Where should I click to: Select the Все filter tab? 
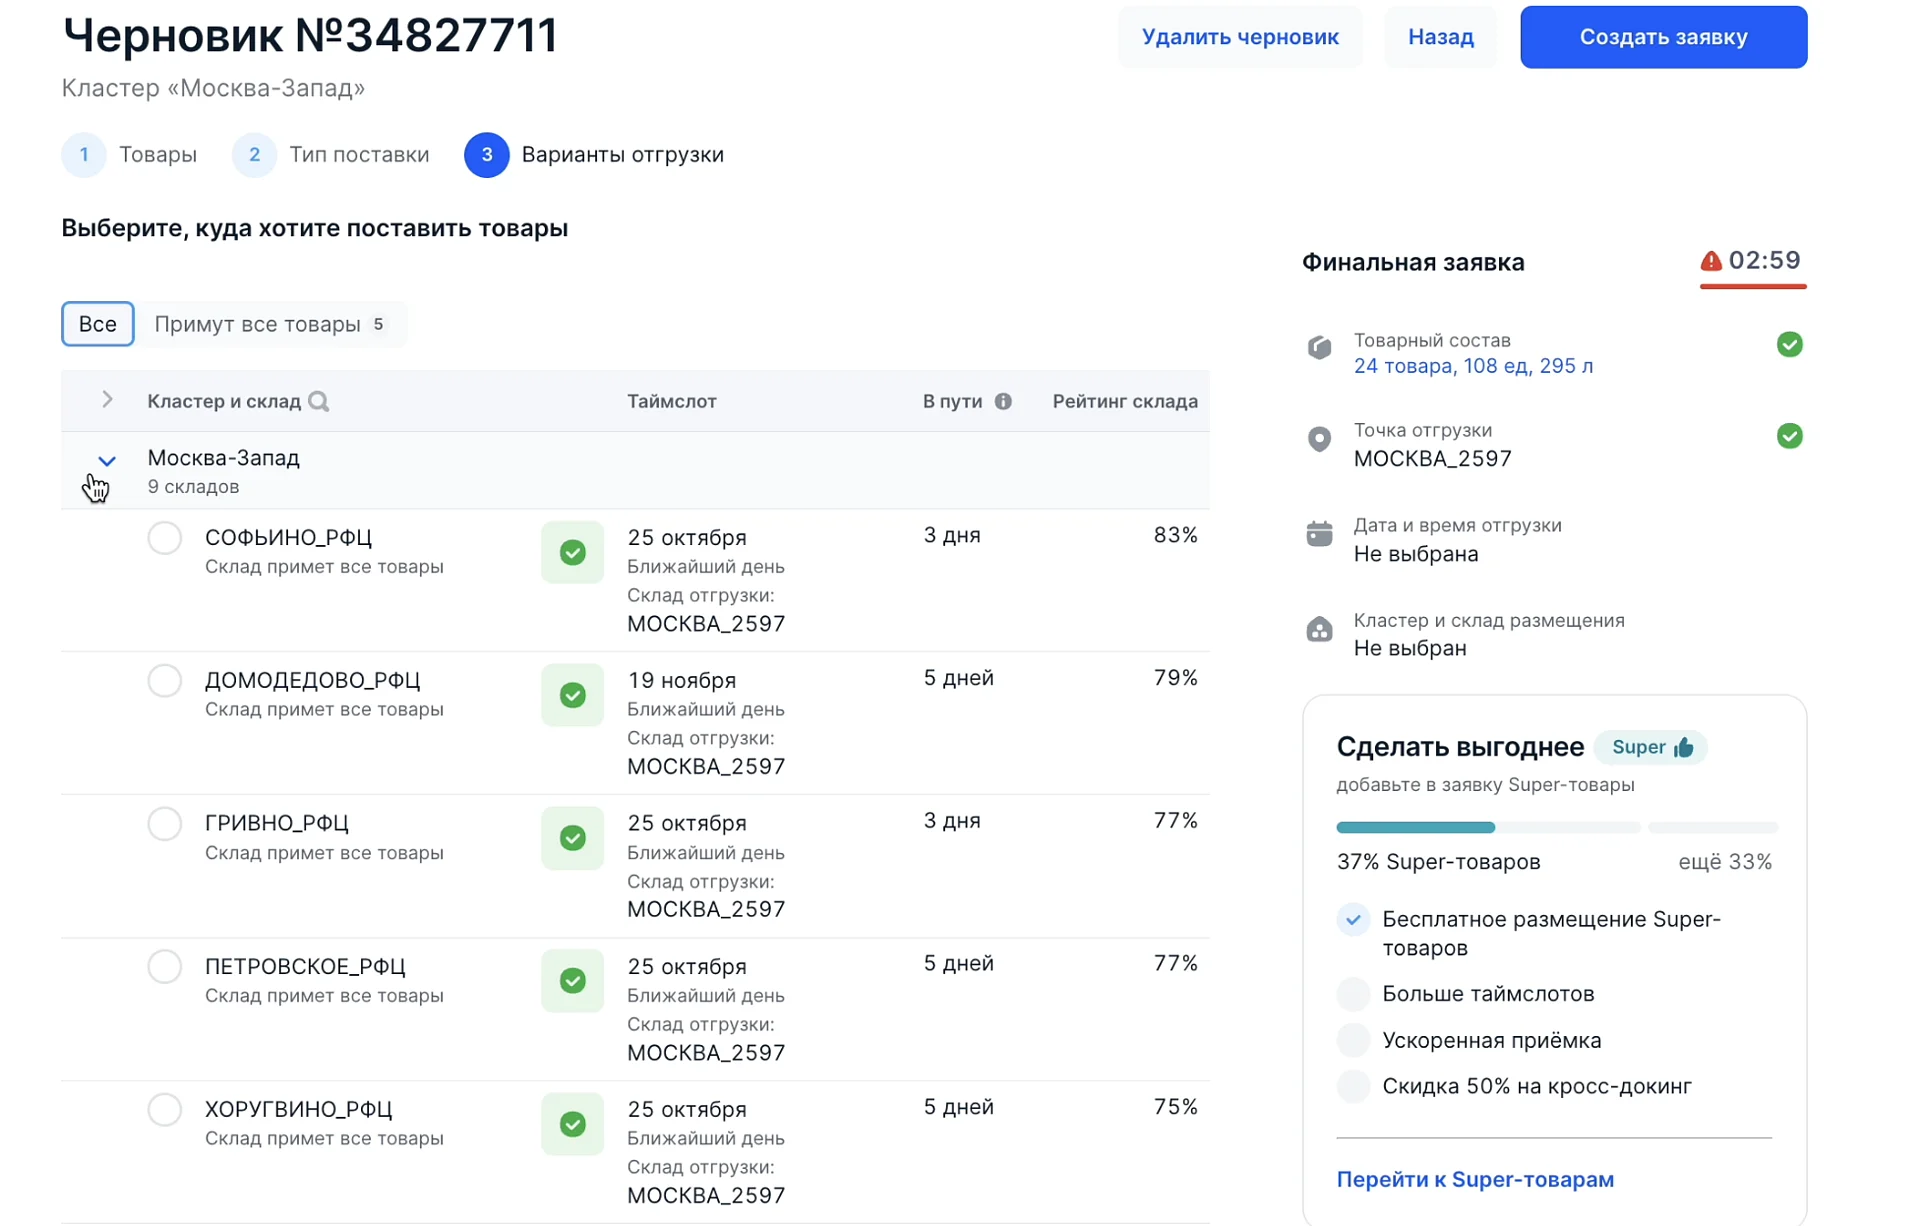tap(97, 324)
